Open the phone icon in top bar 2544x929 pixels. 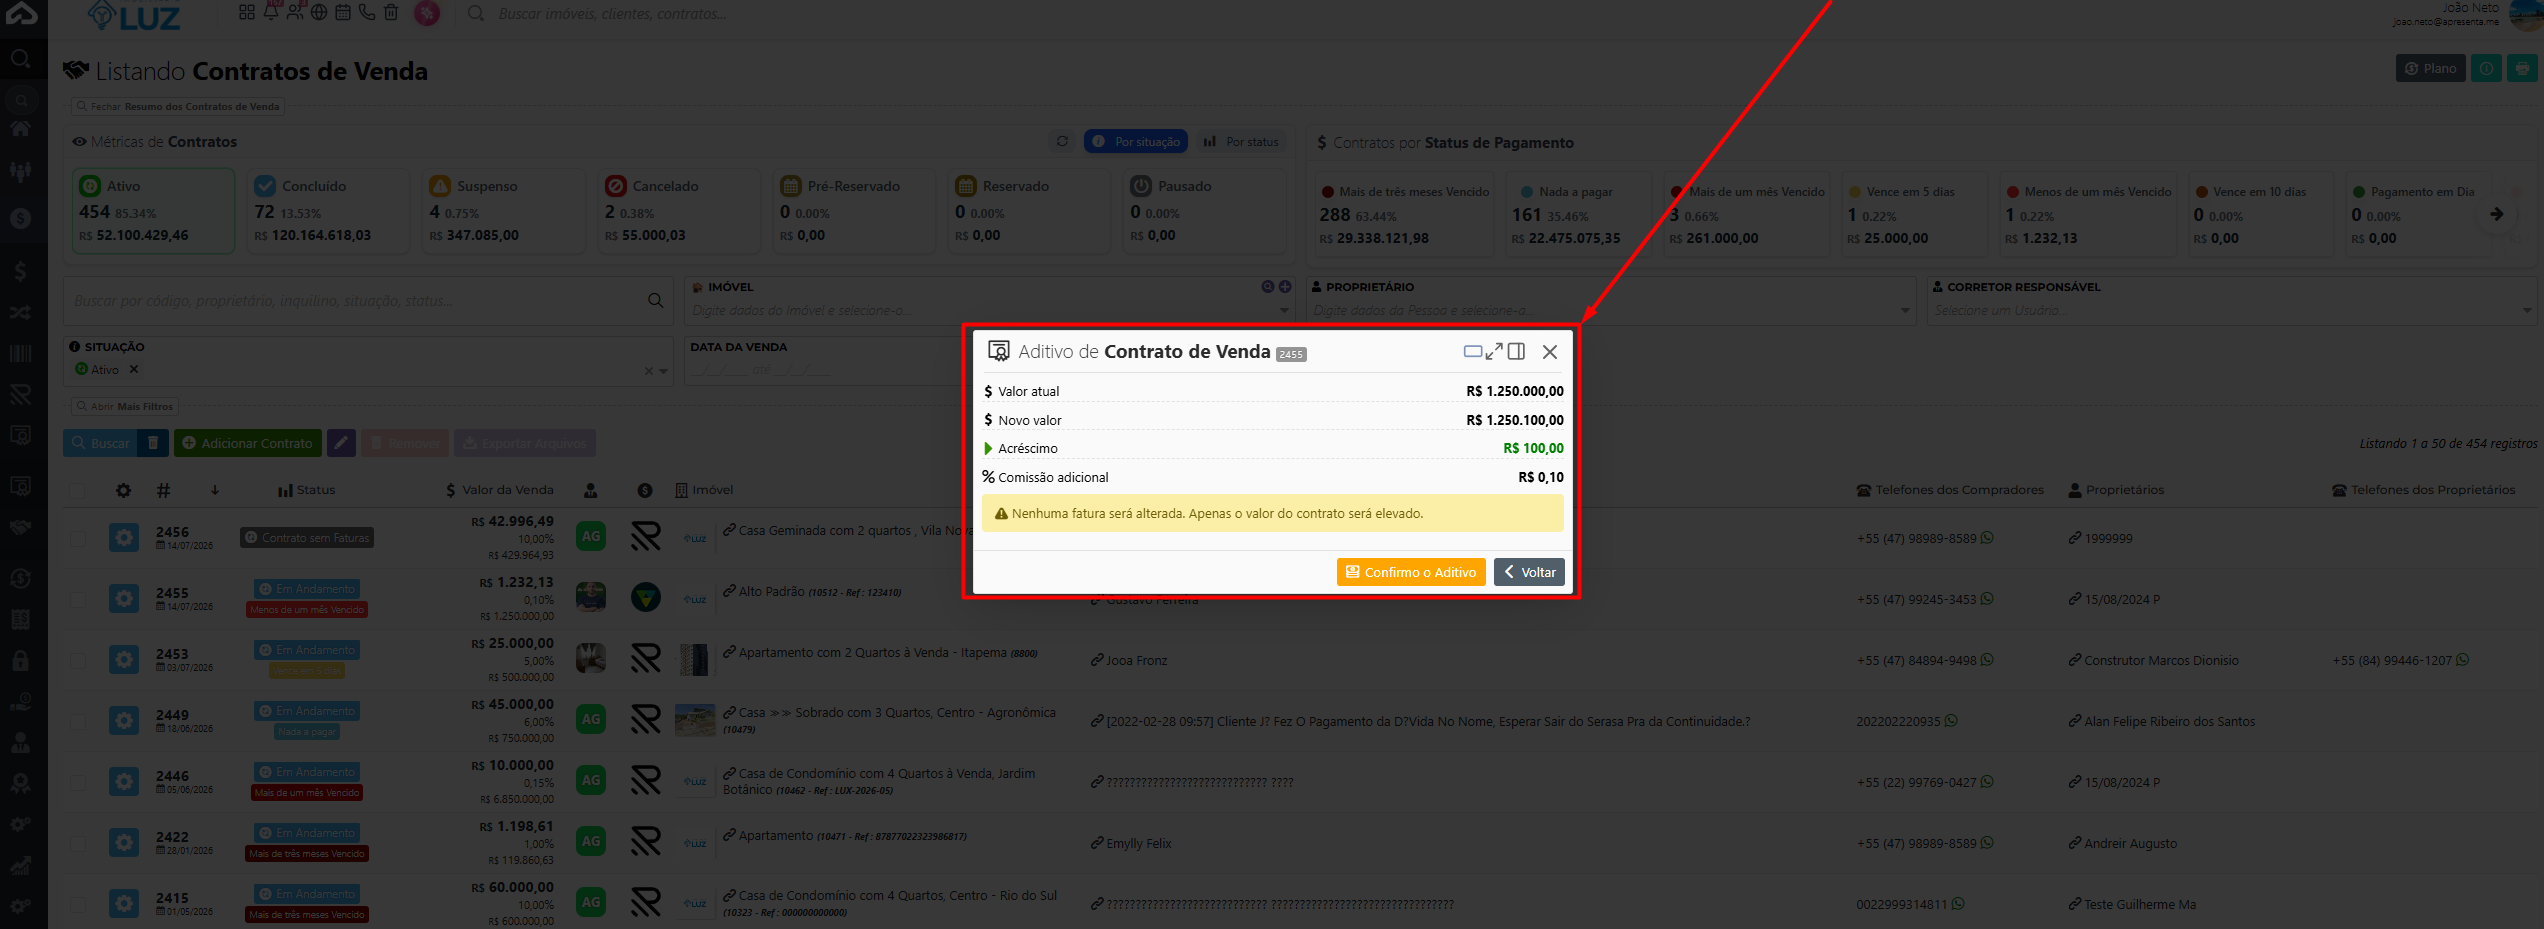tap(367, 12)
